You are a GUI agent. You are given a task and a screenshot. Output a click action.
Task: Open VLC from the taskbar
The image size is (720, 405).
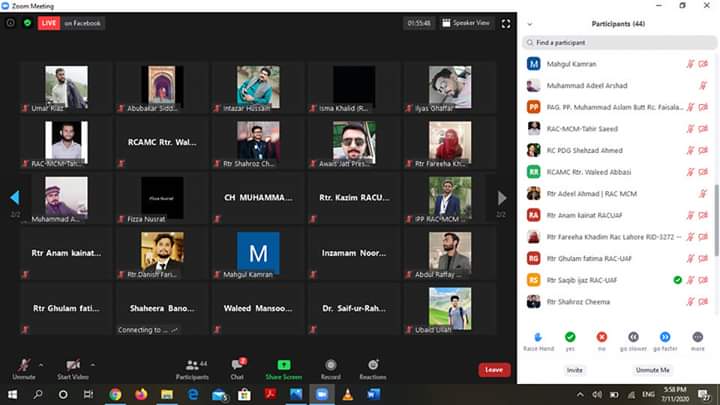348,394
